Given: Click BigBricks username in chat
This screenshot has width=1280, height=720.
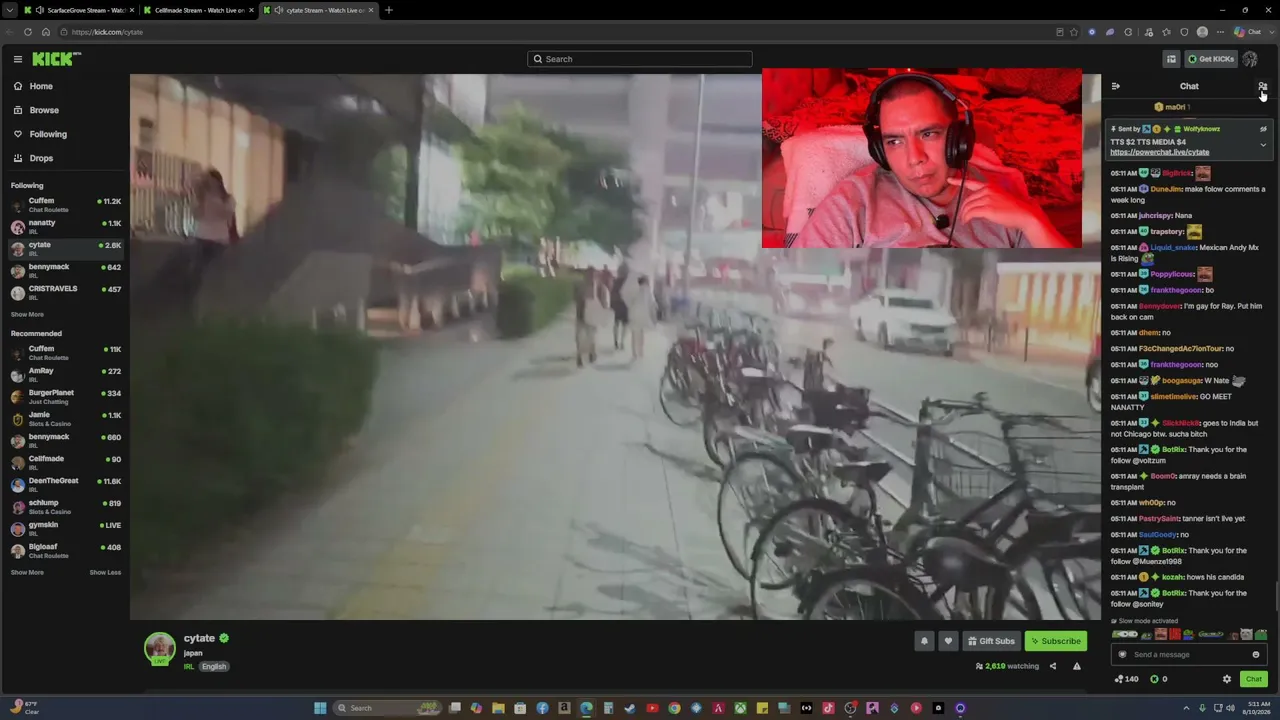Looking at the screenshot, I should (1177, 173).
